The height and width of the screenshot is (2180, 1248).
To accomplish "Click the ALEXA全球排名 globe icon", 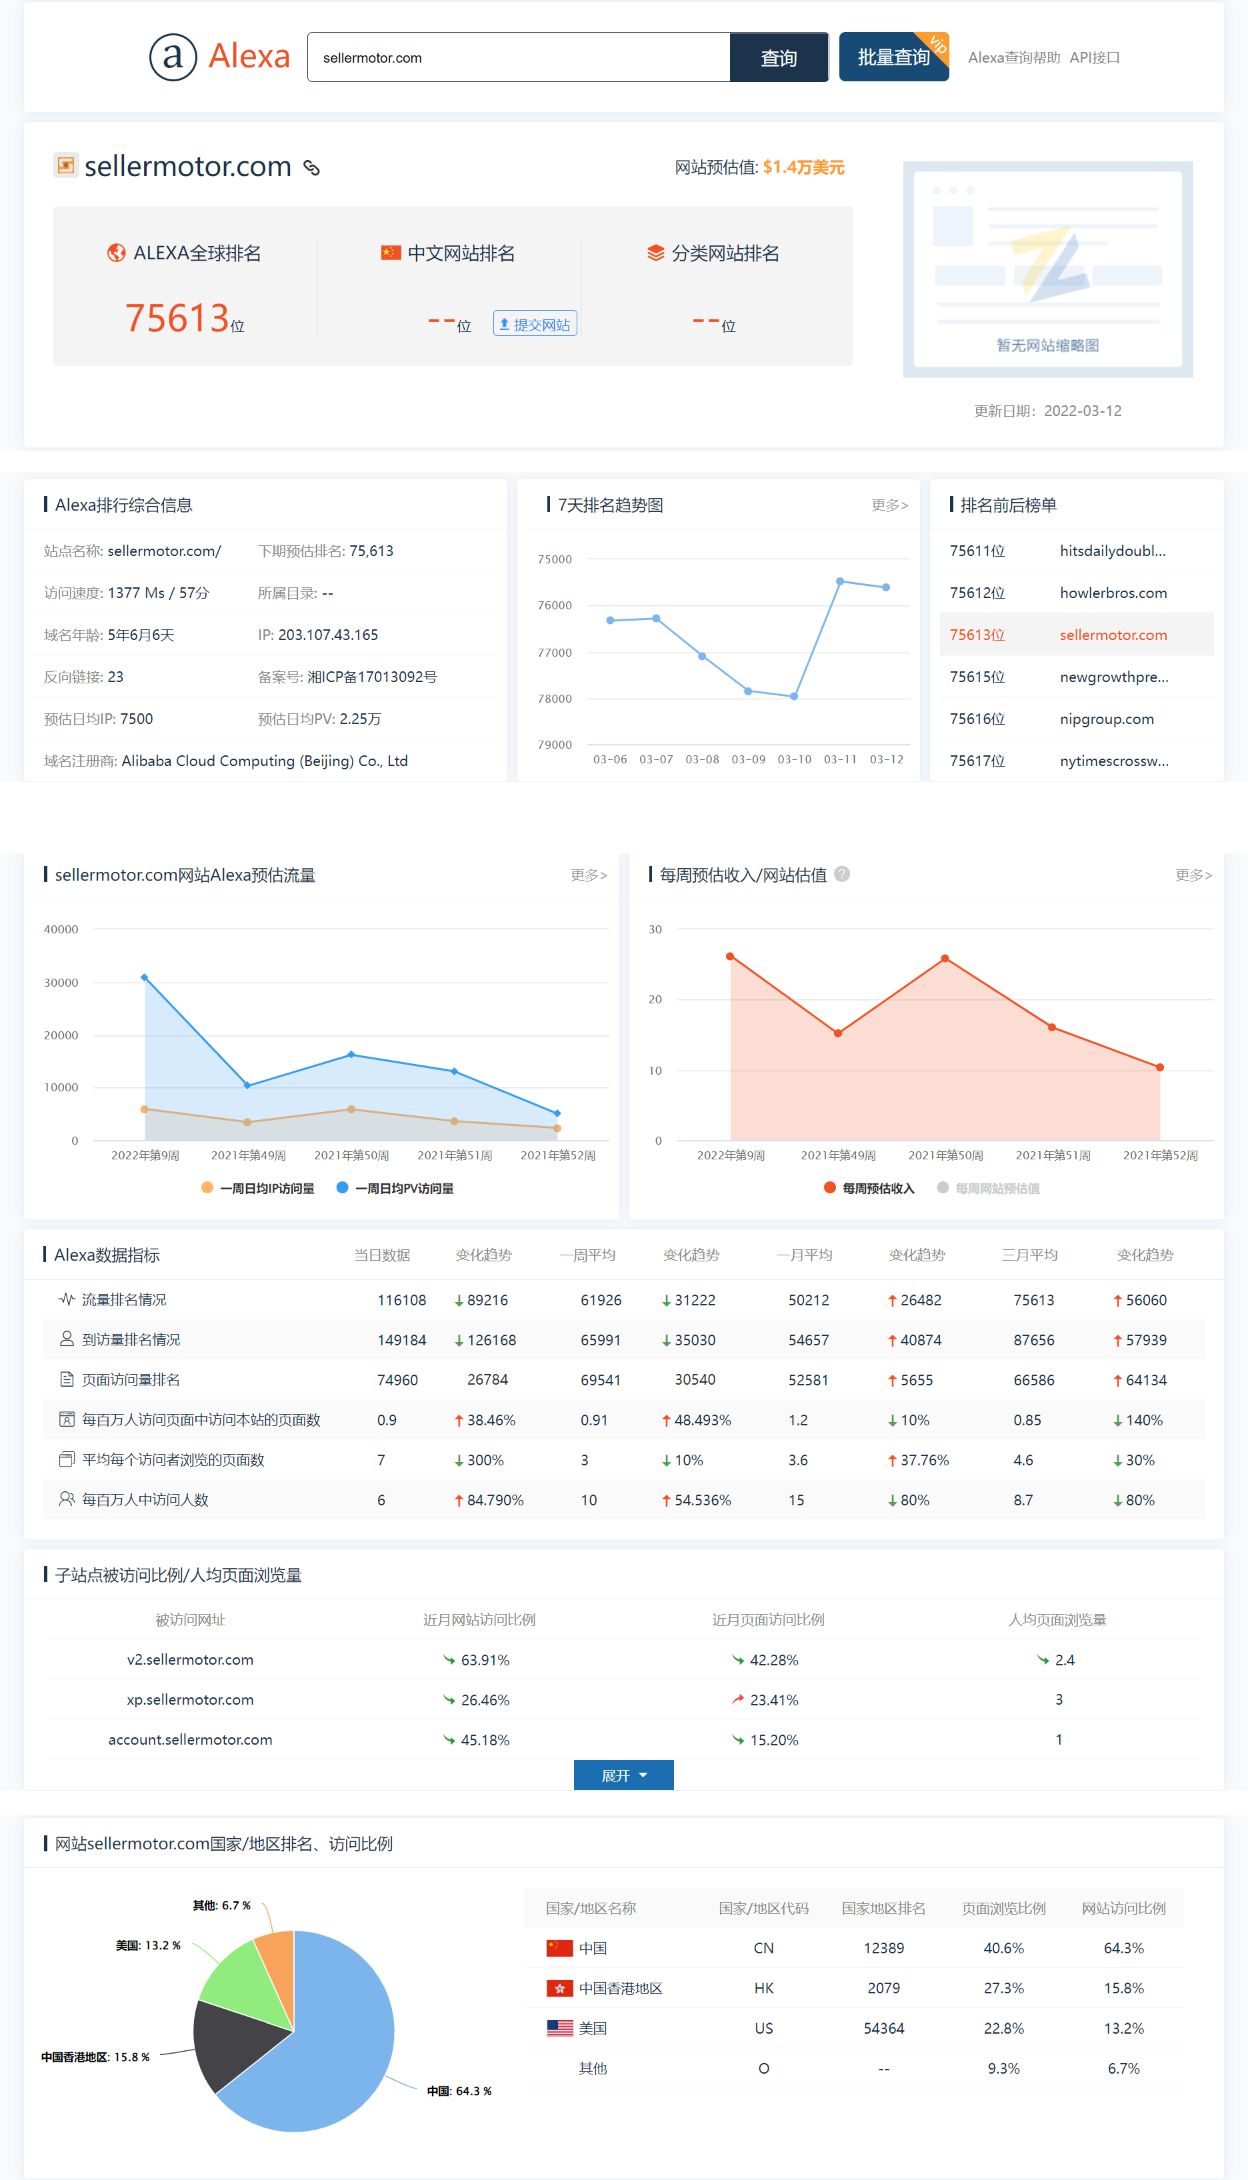I will point(117,253).
